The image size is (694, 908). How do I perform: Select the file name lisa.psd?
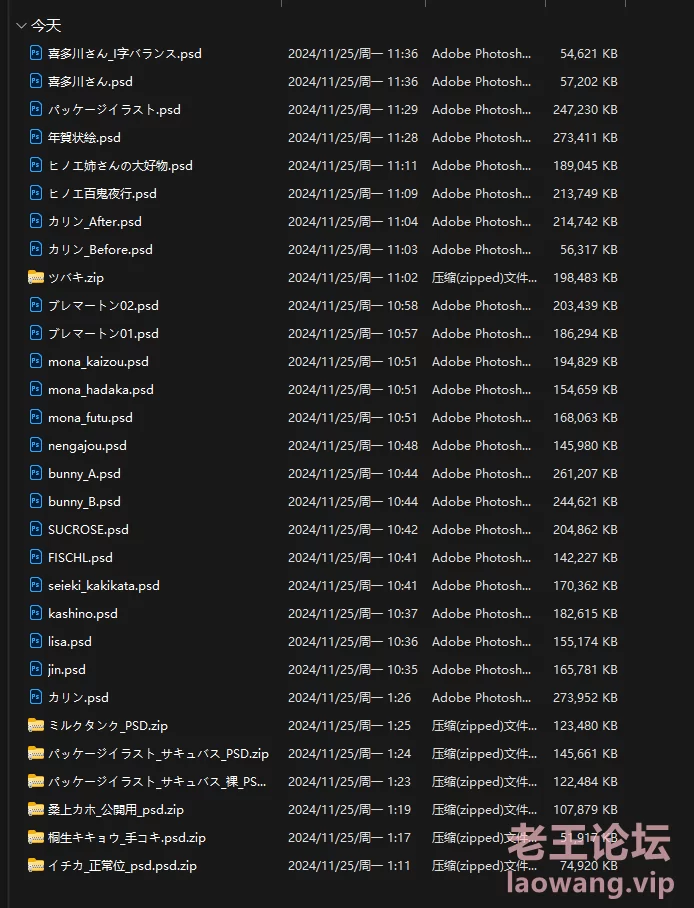tap(70, 642)
